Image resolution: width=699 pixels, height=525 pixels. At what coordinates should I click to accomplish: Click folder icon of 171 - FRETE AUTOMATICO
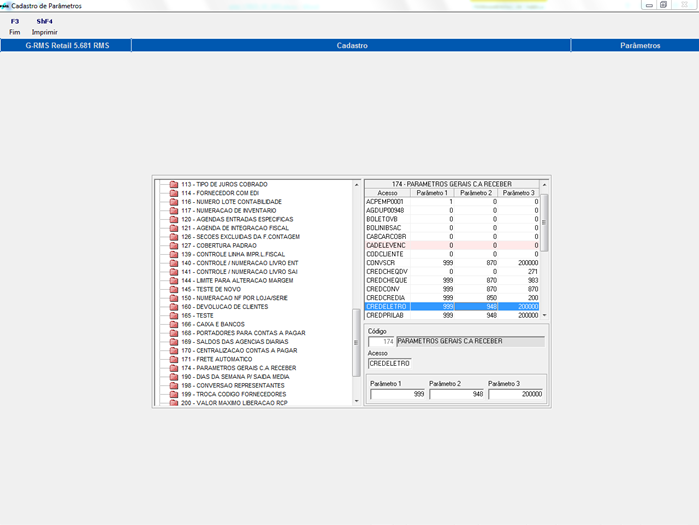(174, 359)
